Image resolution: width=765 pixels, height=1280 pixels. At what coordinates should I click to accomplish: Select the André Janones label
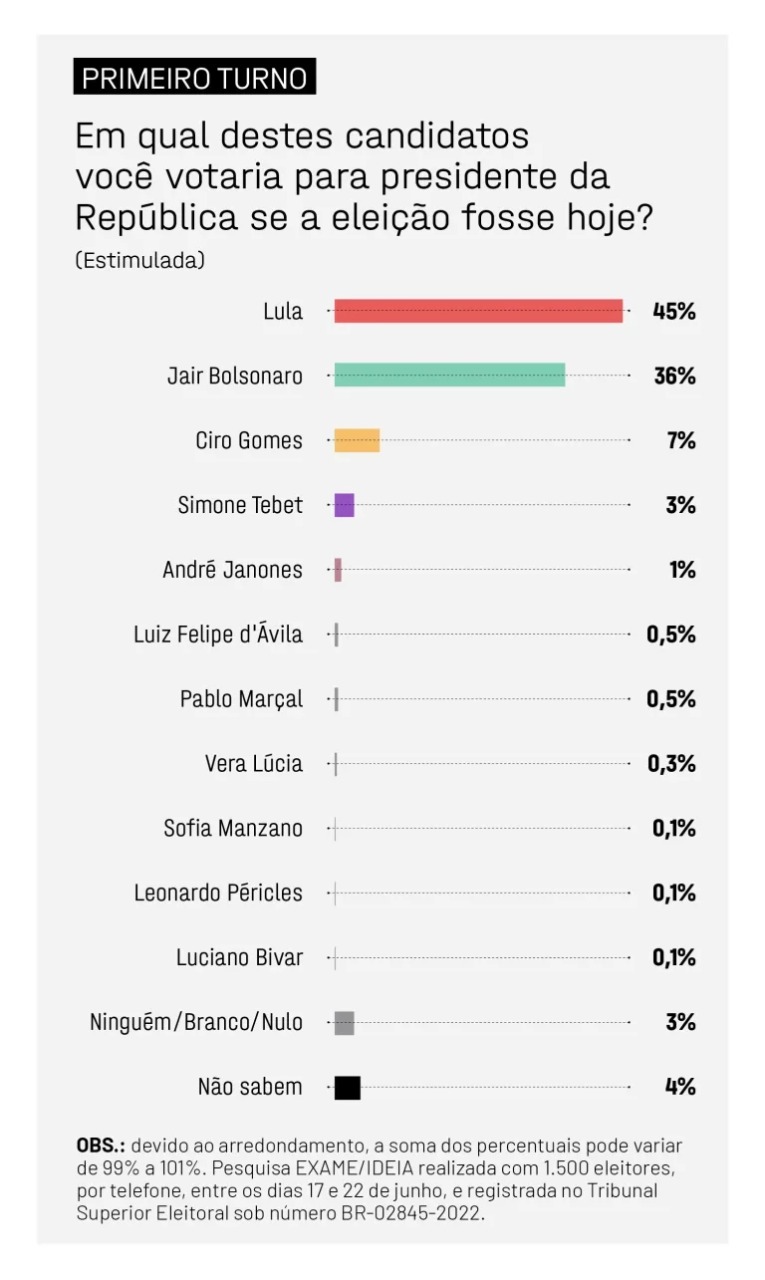[232, 570]
